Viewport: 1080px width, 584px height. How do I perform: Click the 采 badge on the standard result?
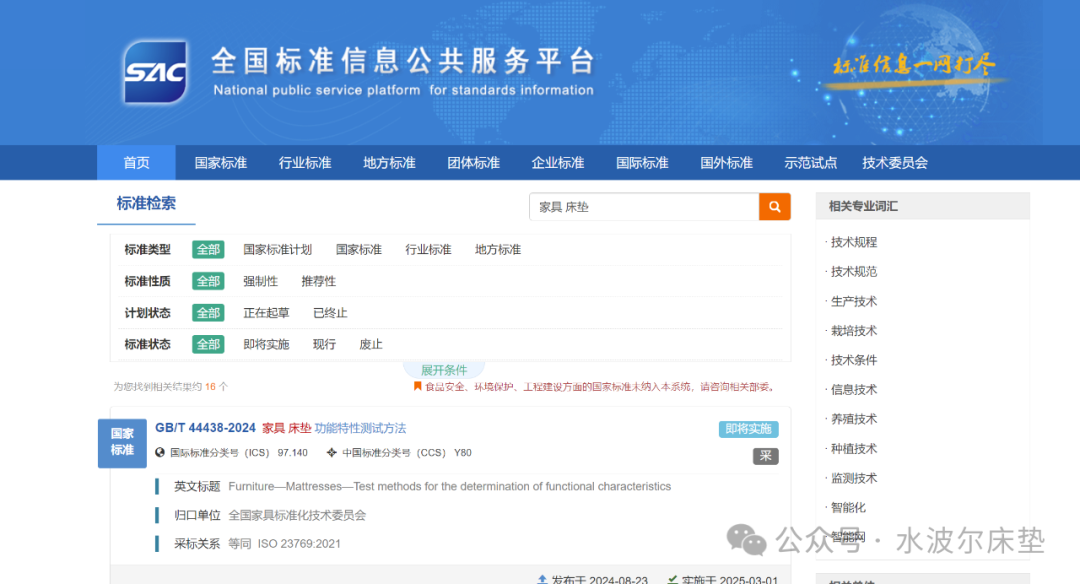point(766,456)
